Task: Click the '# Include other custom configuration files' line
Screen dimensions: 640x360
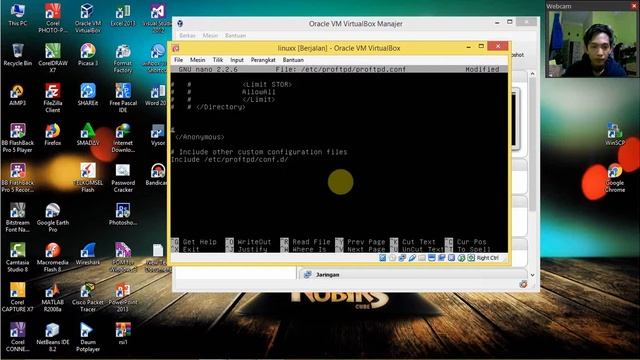Action: click(259, 152)
